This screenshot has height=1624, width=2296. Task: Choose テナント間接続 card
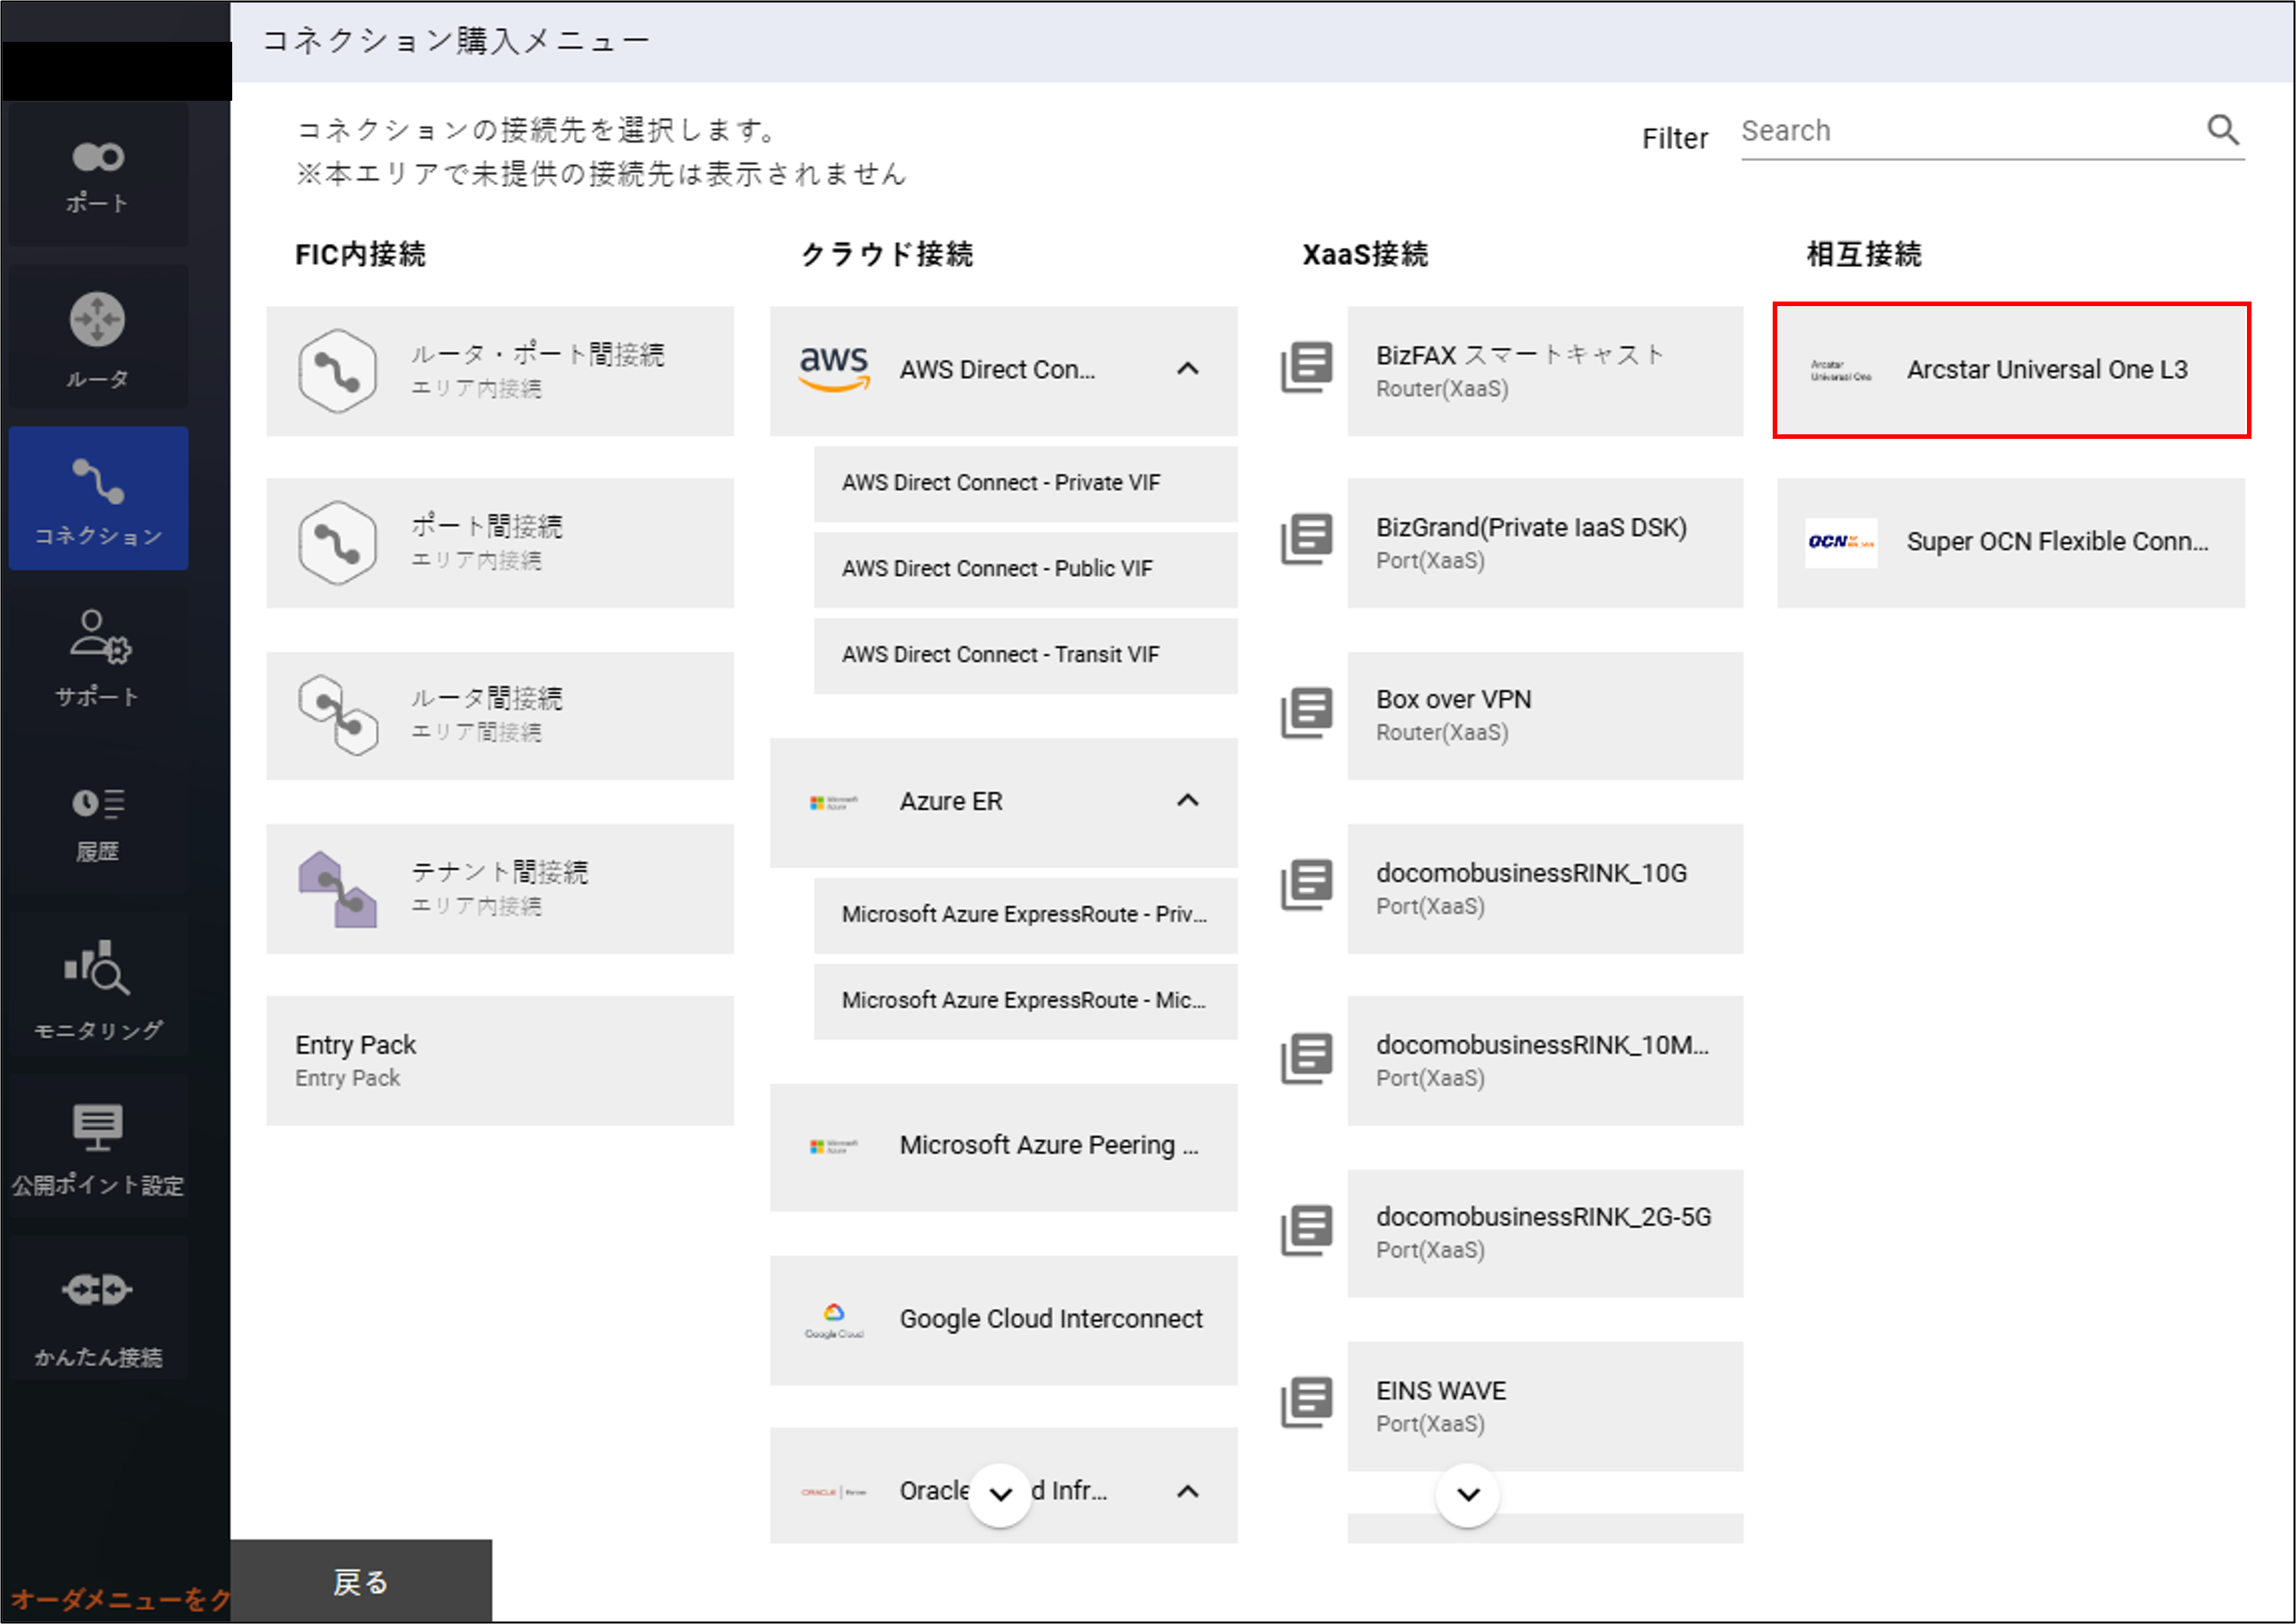pos(500,889)
